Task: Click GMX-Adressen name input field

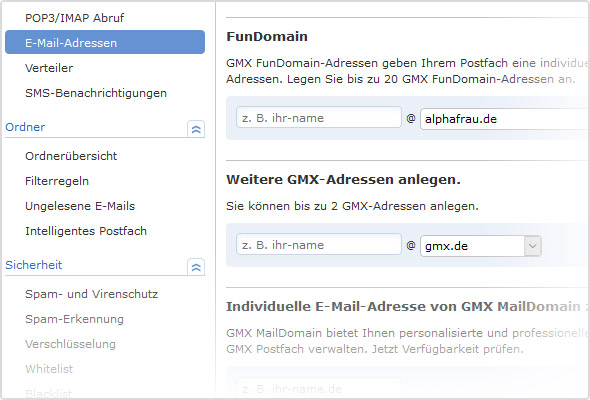Action: [319, 245]
